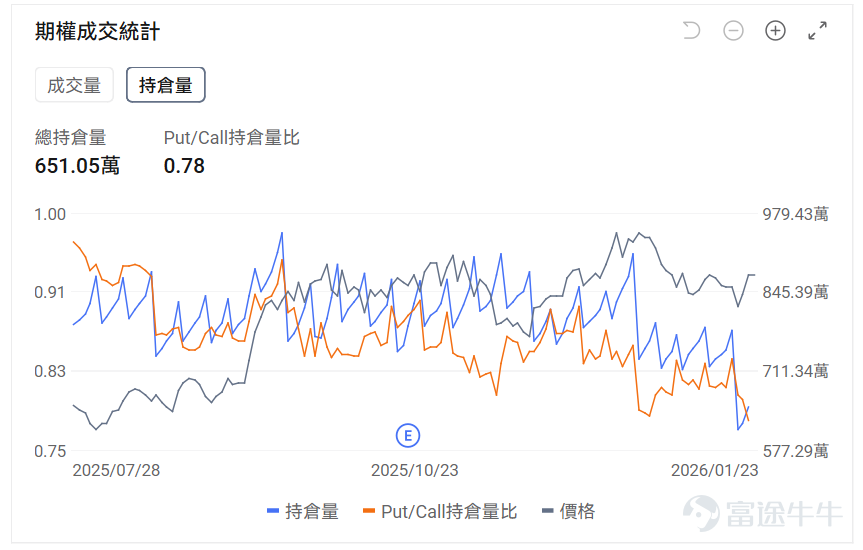Click the 577.29萬 right axis label

tap(795, 451)
